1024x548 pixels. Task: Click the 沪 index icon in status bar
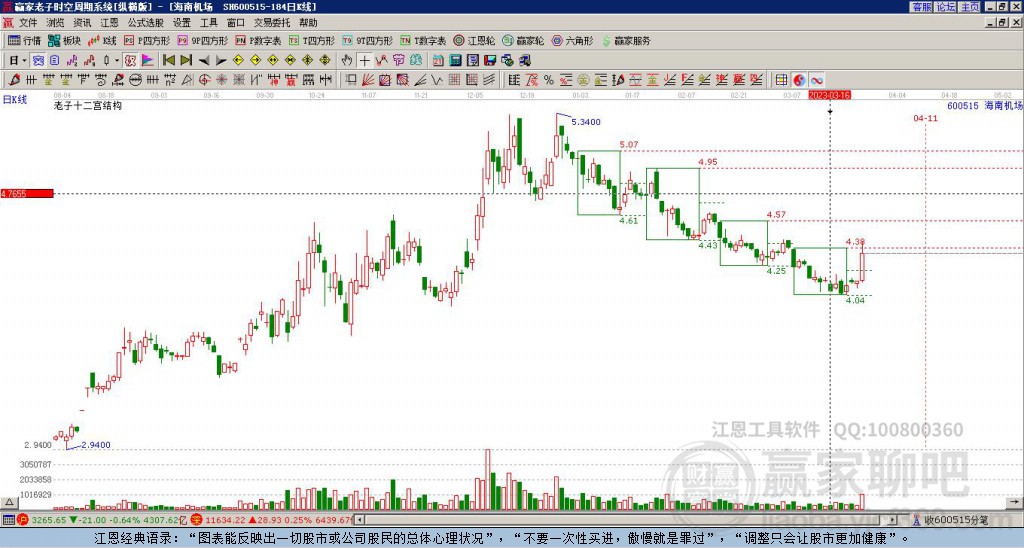[23, 520]
